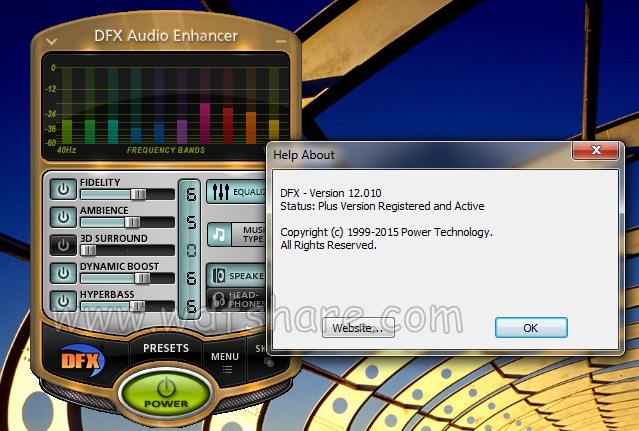This screenshot has width=639, height=431.
Task: Close the Help About dialog
Action: (596, 150)
